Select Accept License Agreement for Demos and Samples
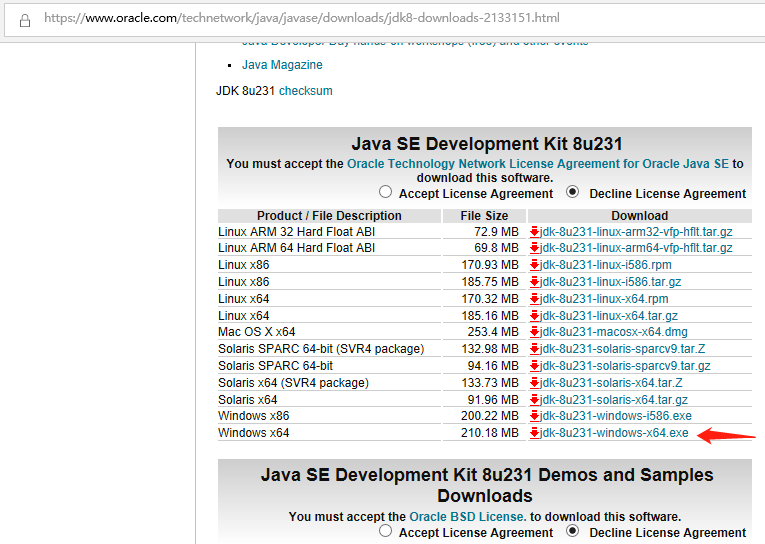765x544 pixels. 386,532
